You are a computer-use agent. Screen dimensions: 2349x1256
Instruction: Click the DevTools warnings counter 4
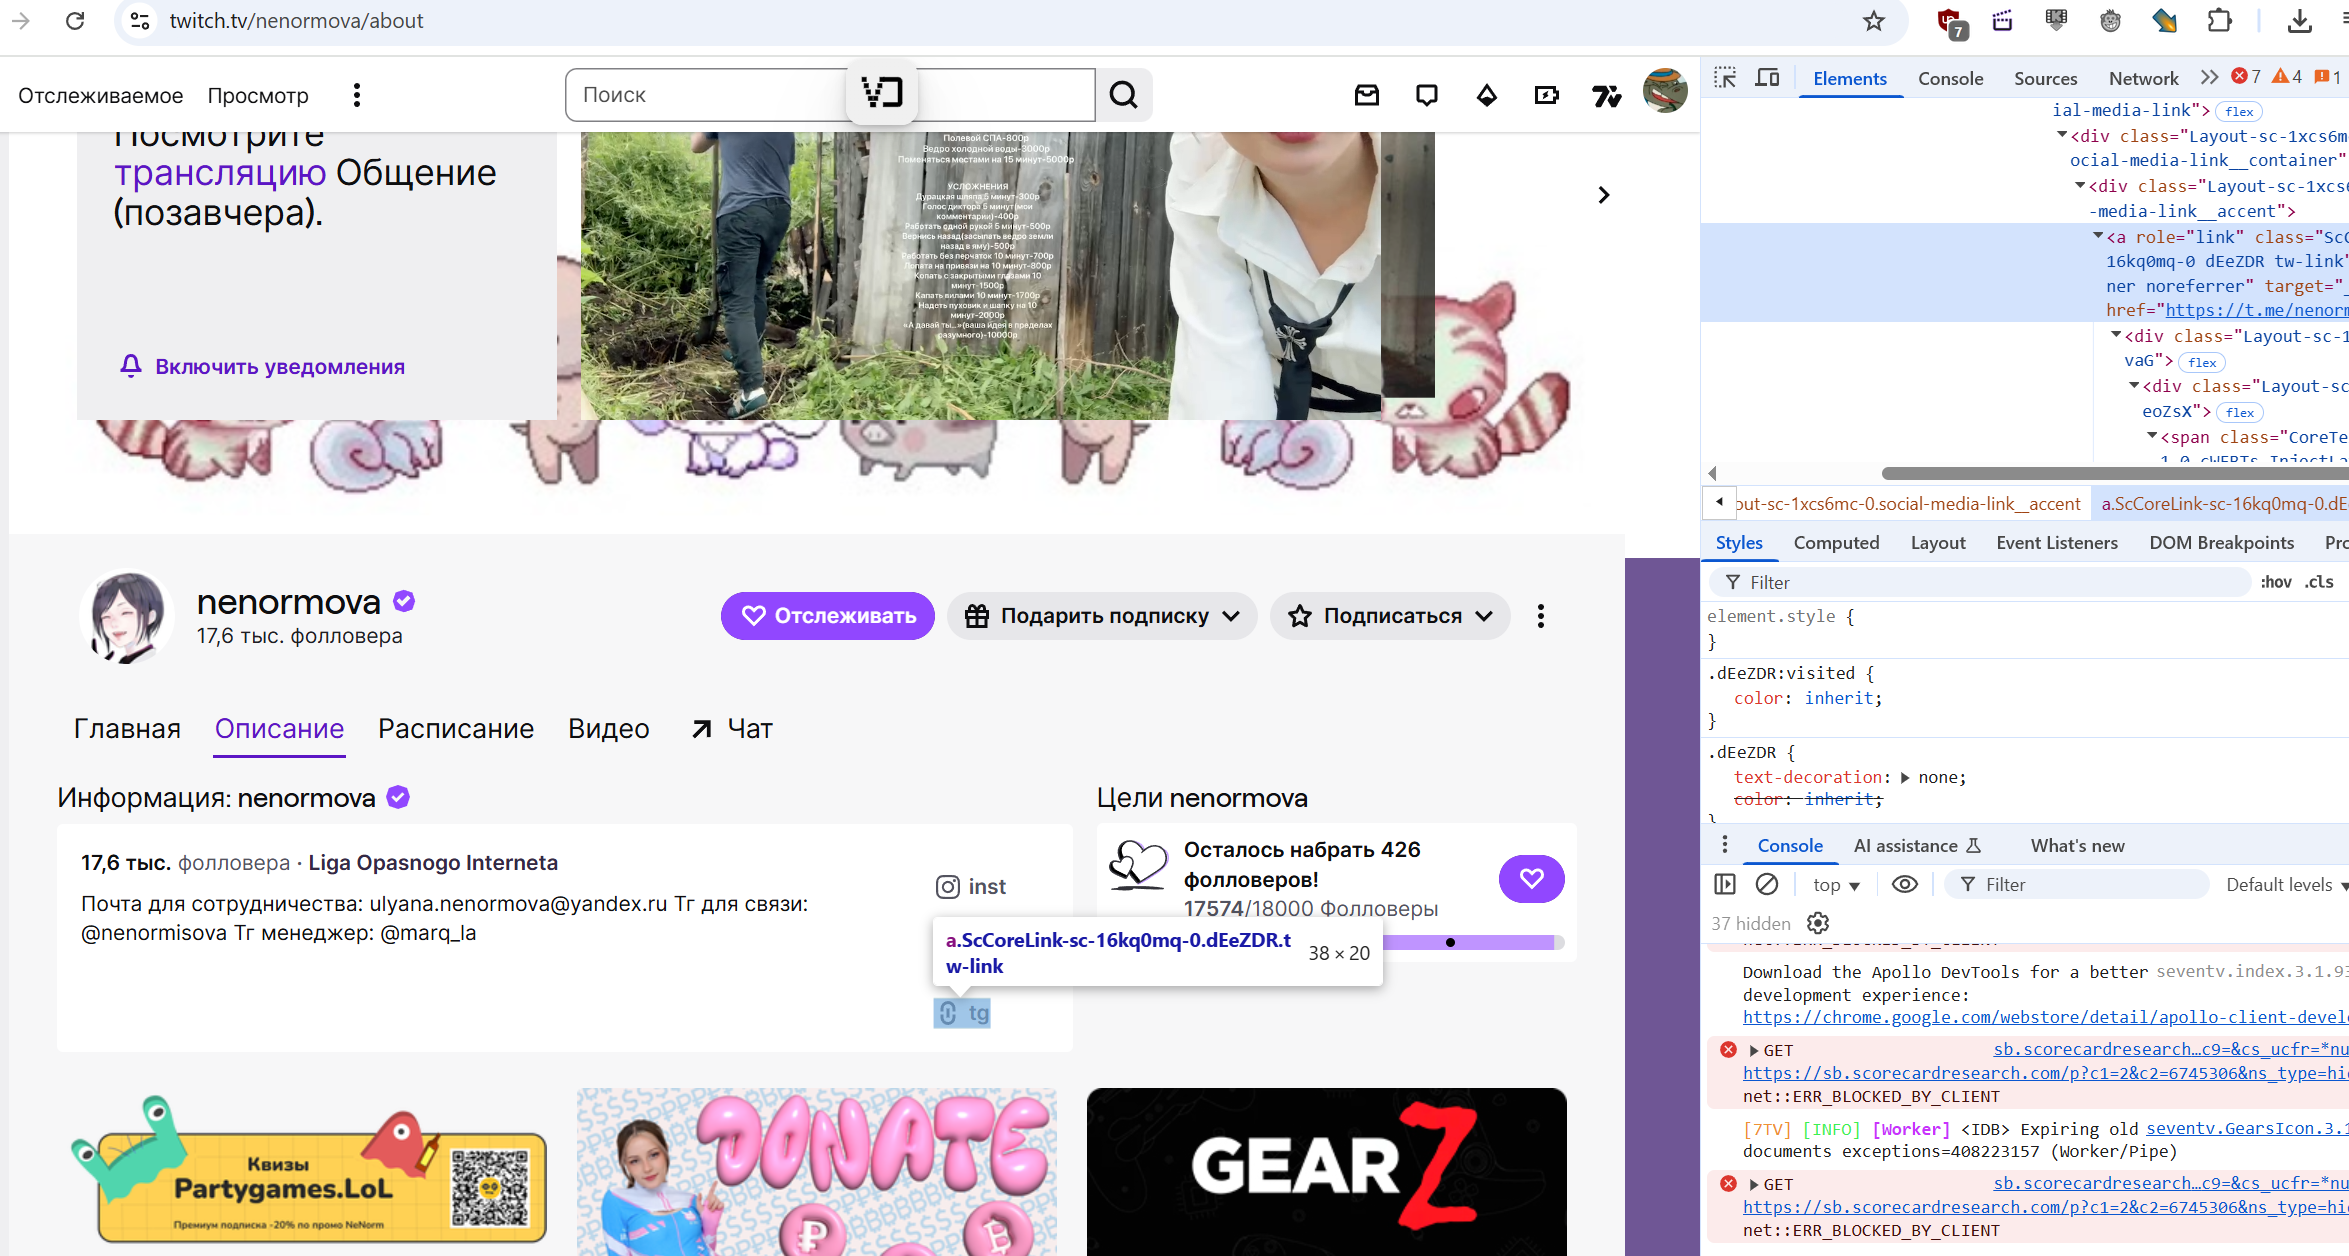2288,77
